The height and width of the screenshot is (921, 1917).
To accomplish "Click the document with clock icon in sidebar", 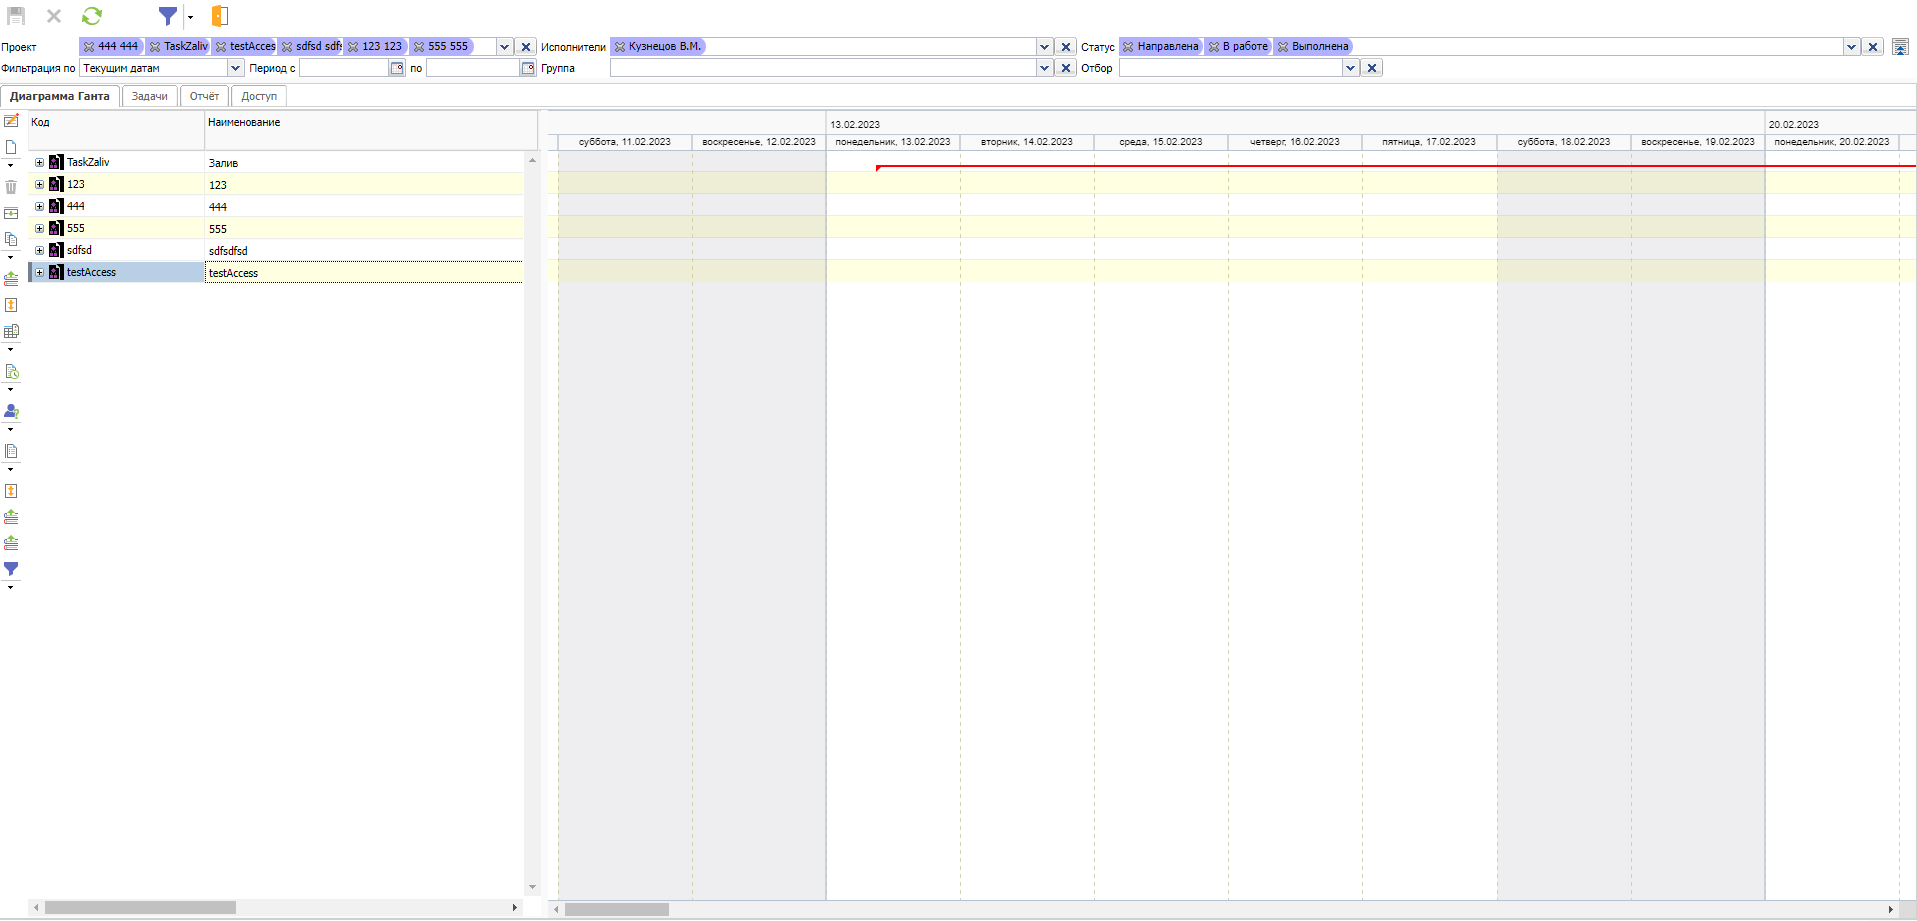I will (11, 372).
